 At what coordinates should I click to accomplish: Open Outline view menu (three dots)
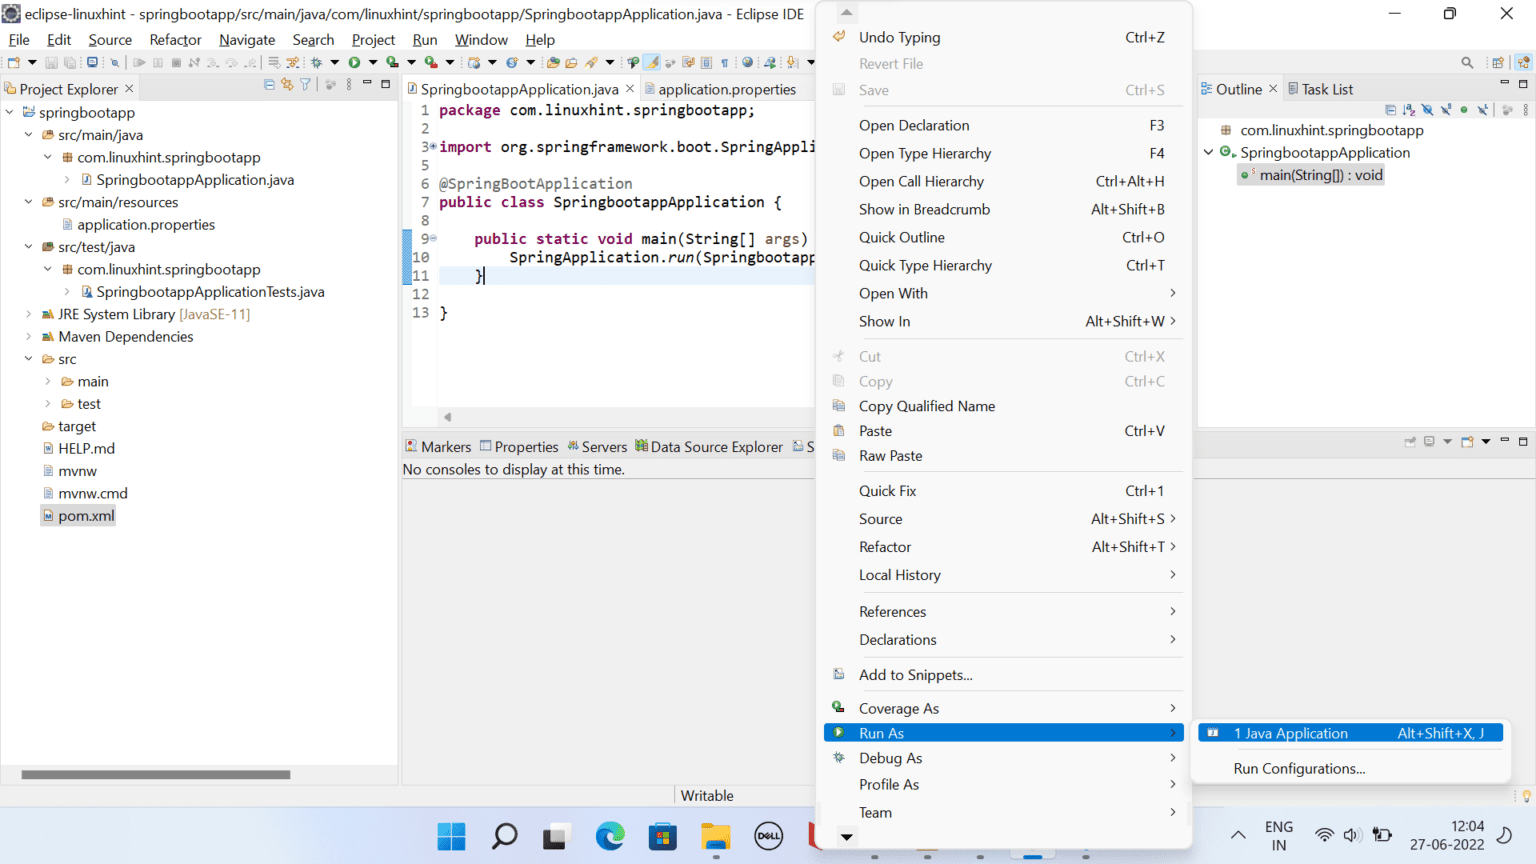point(1526,110)
